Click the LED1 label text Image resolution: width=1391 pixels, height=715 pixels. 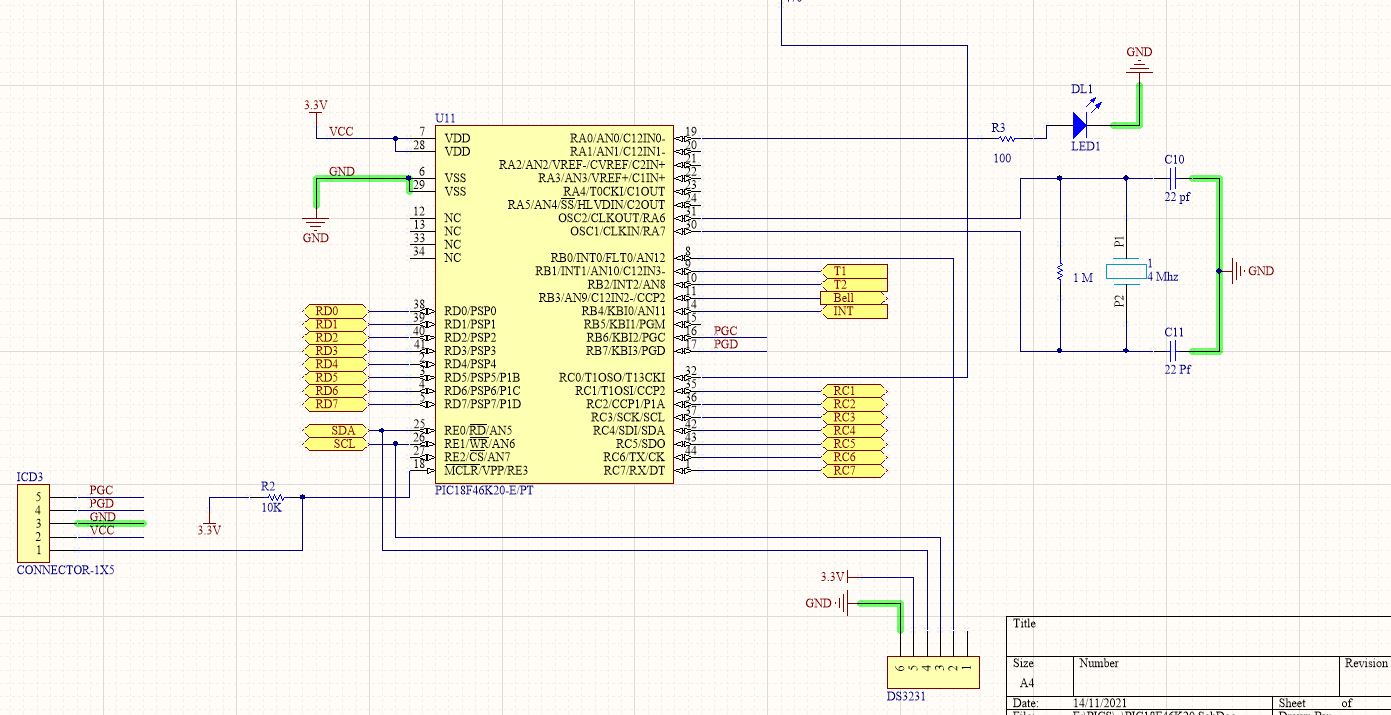coord(1085,147)
